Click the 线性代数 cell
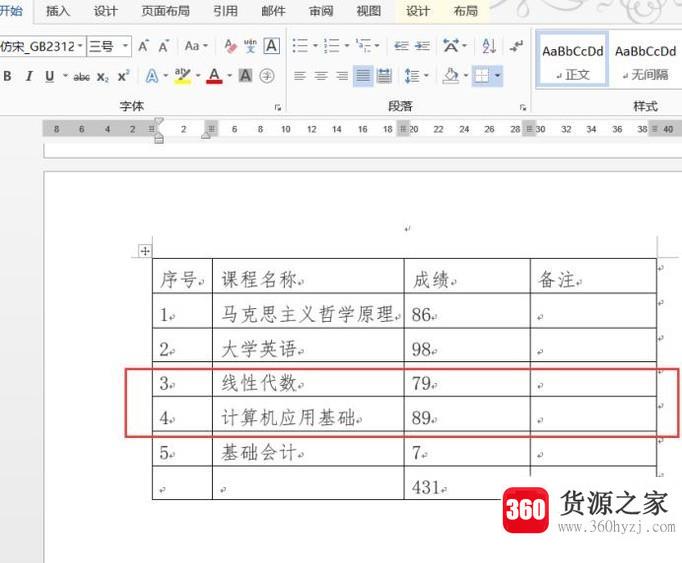The height and width of the screenshot is (563, 682). [x=308, y=380]
